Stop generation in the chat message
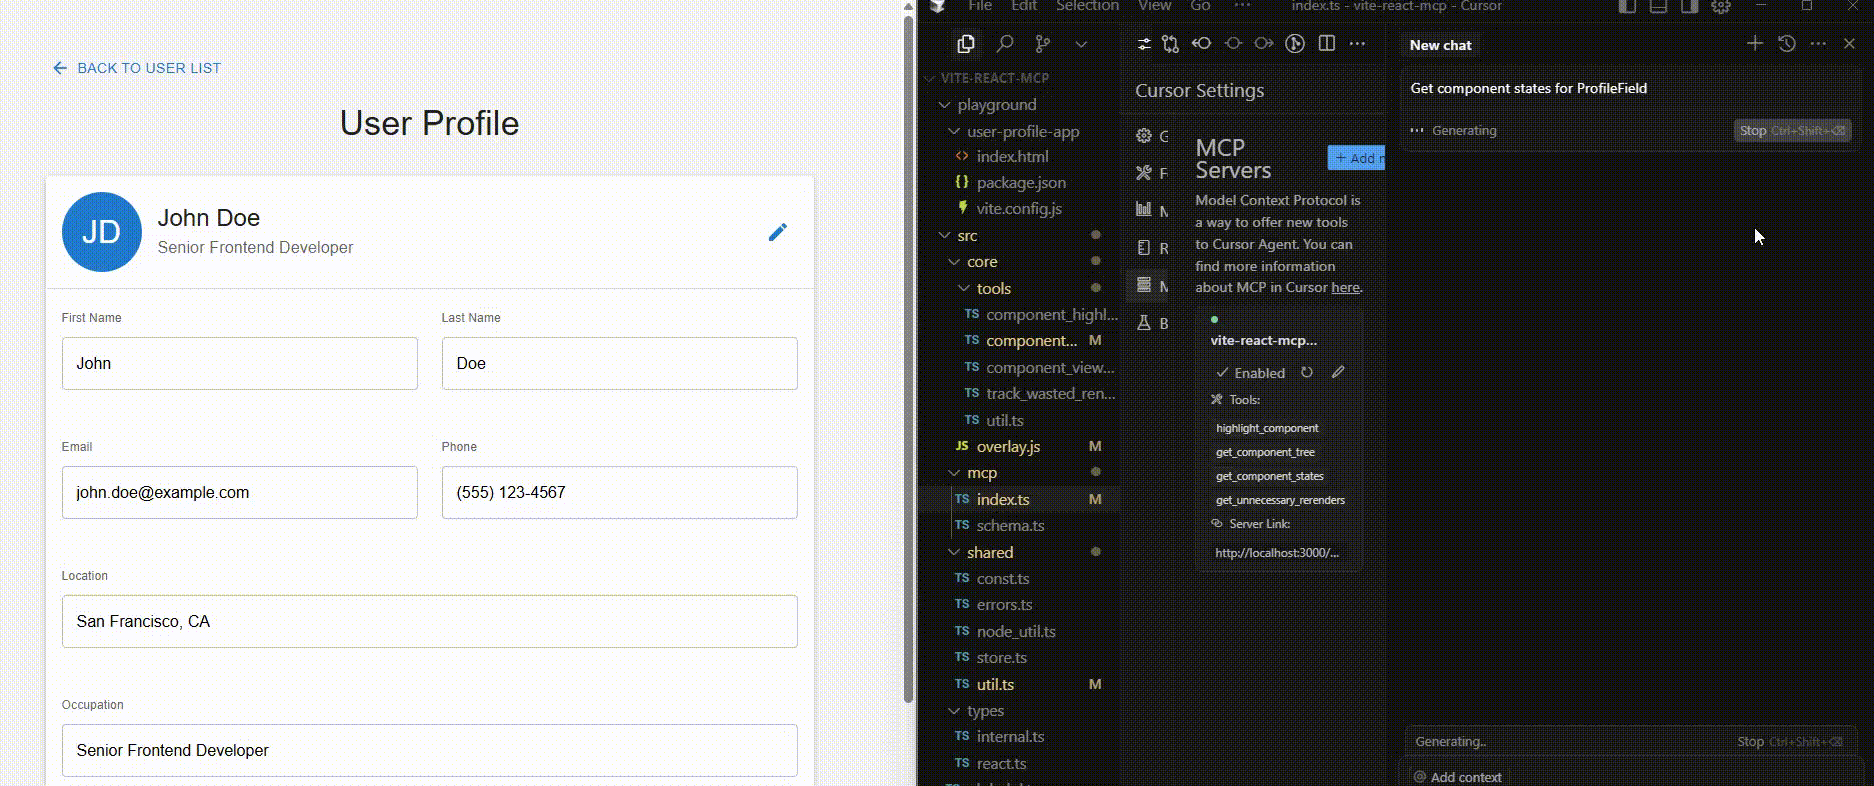Screen dimensions: 1874x786 pos(1792,131)
